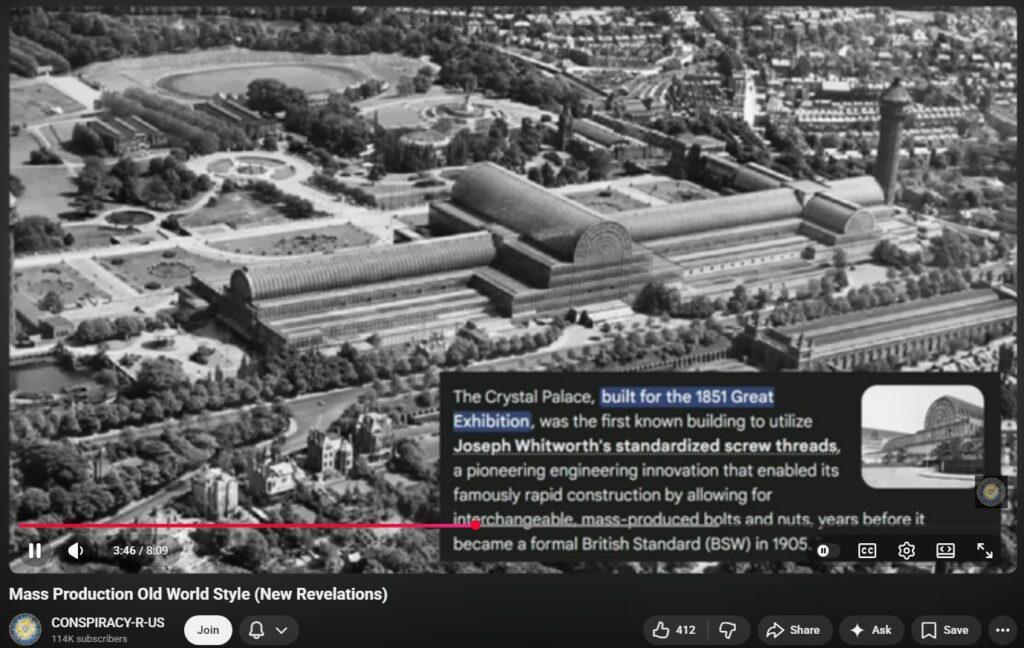Open the CONSPIRACY-R-US channel name link

pyautogui.click(x=107, y=622)
